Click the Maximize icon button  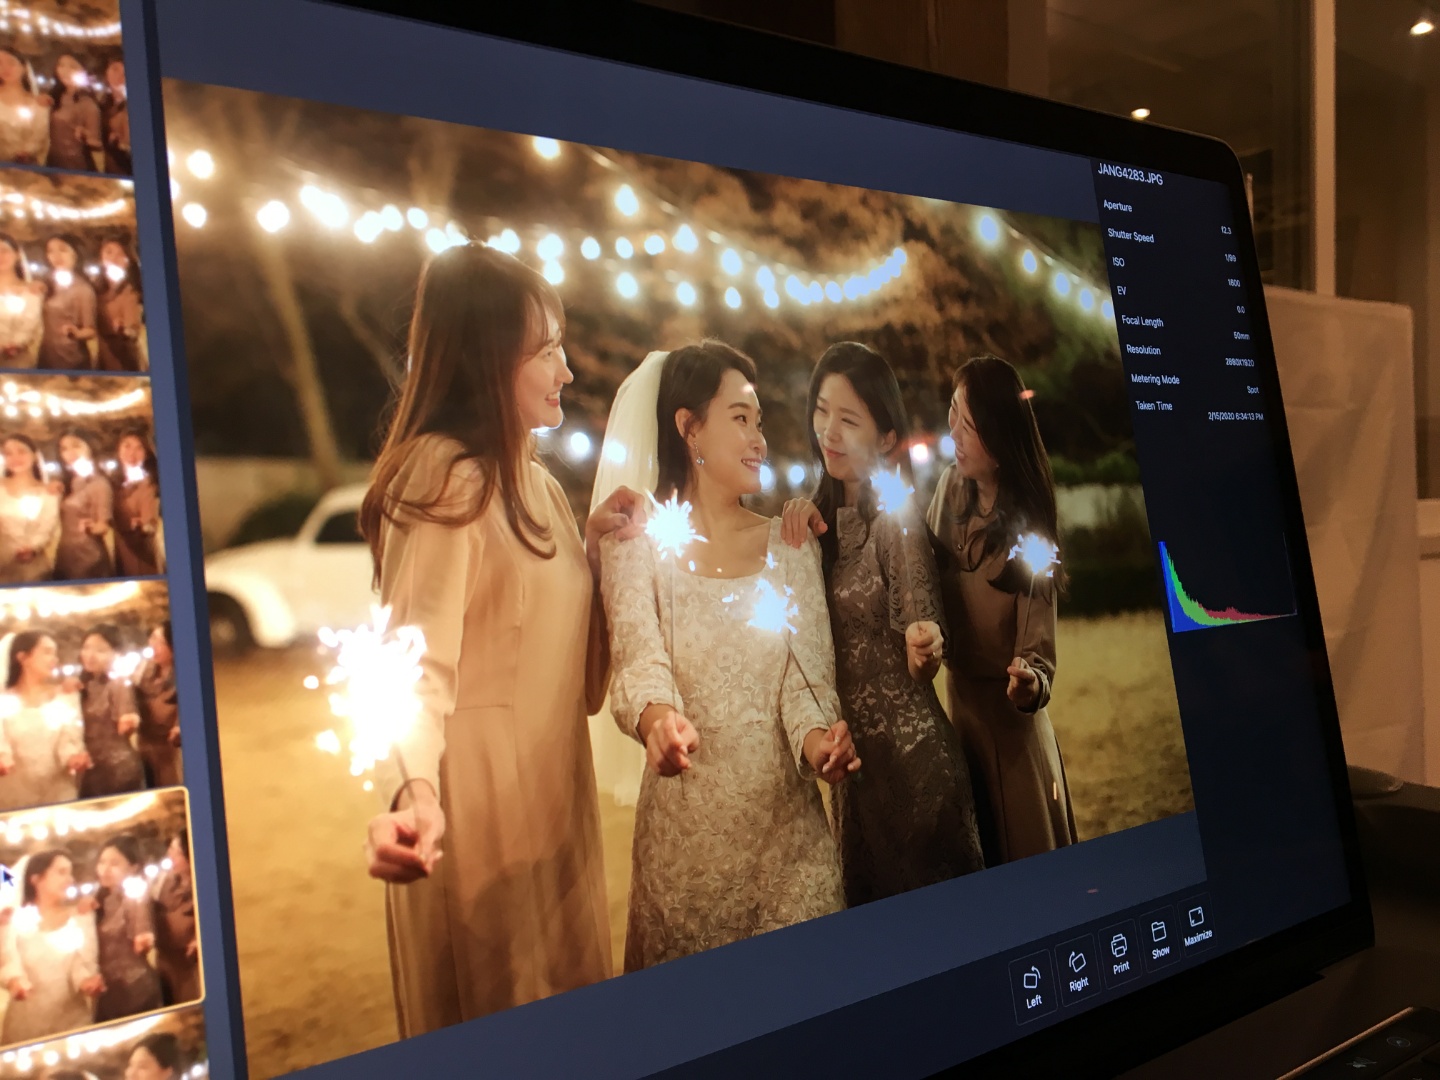1197,925
